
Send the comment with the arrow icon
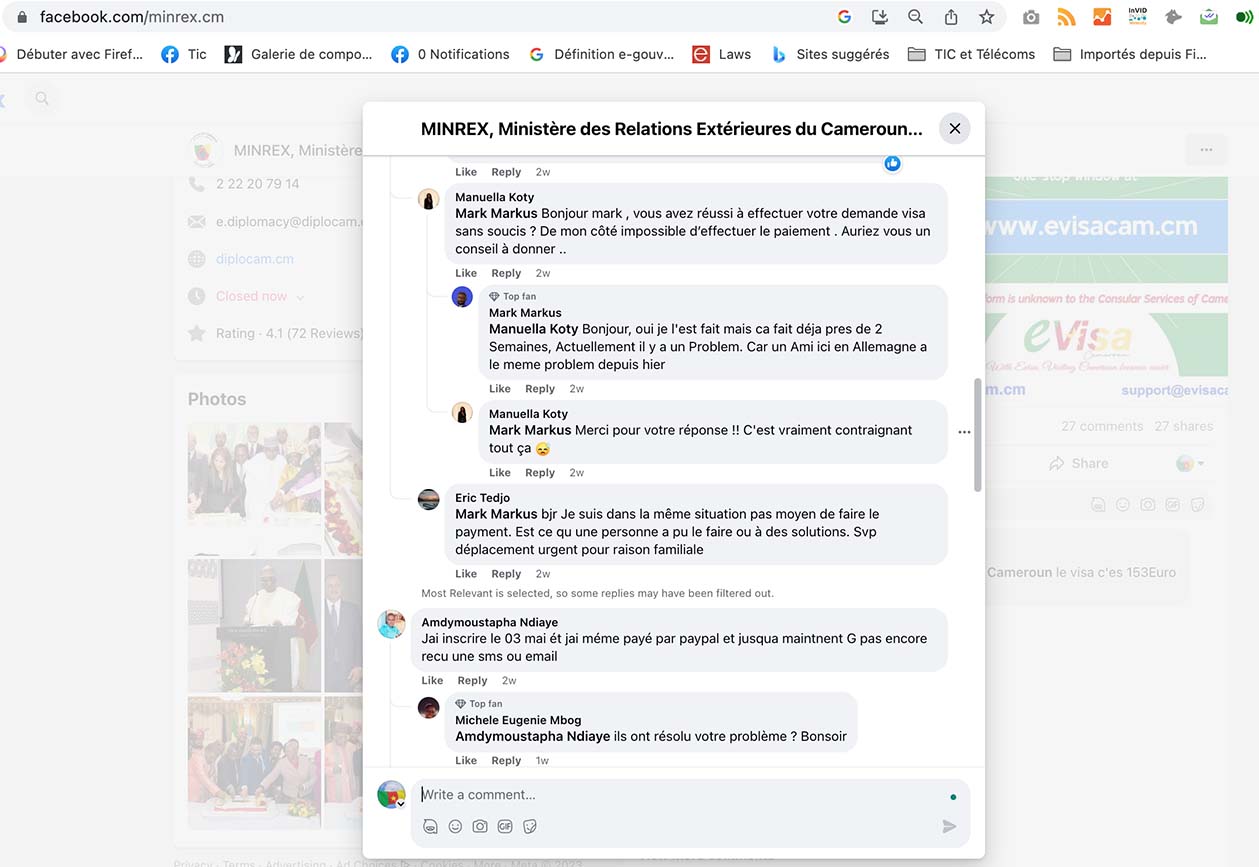point(949,826)
